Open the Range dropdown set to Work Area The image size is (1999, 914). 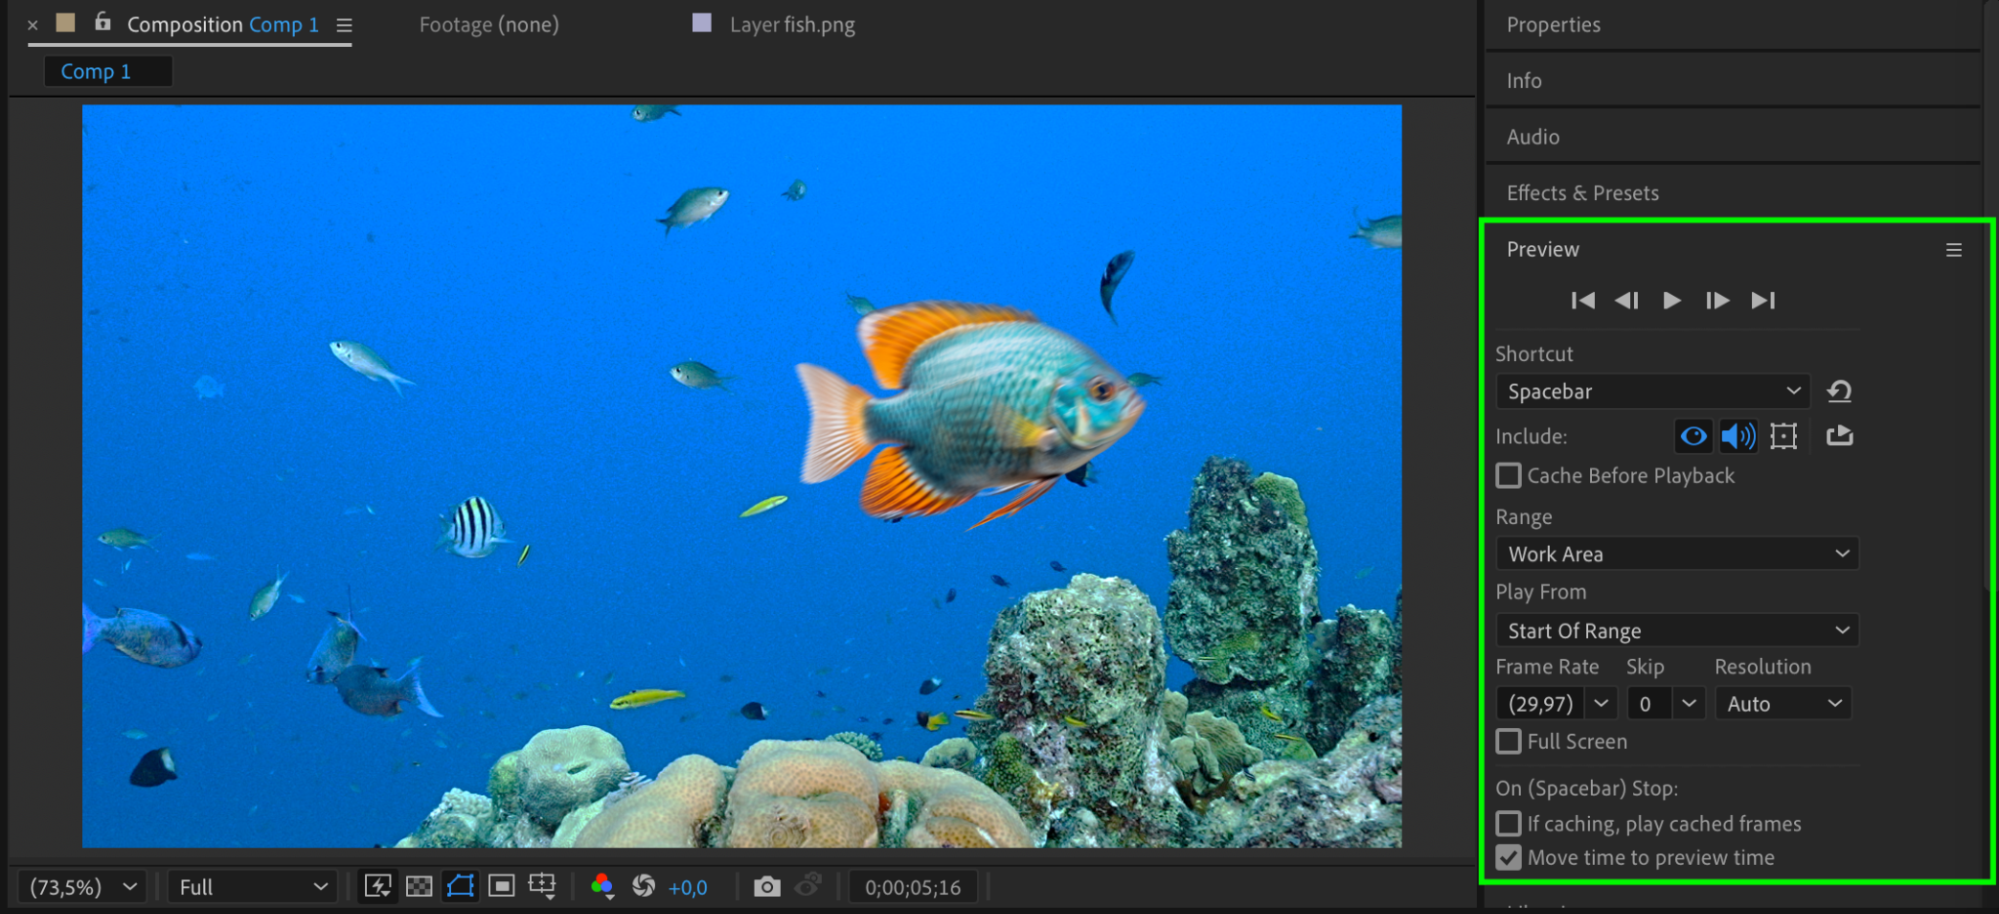(1677, 554)
